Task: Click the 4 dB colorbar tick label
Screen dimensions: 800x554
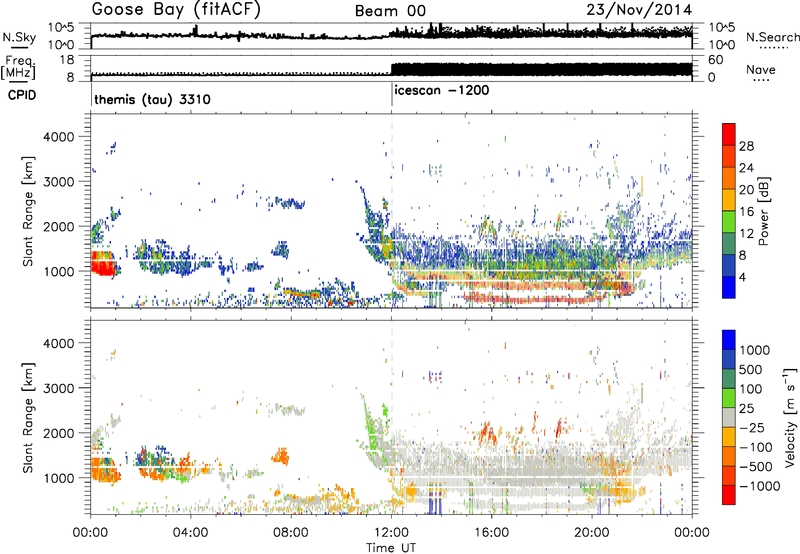Action: [743, 277]
